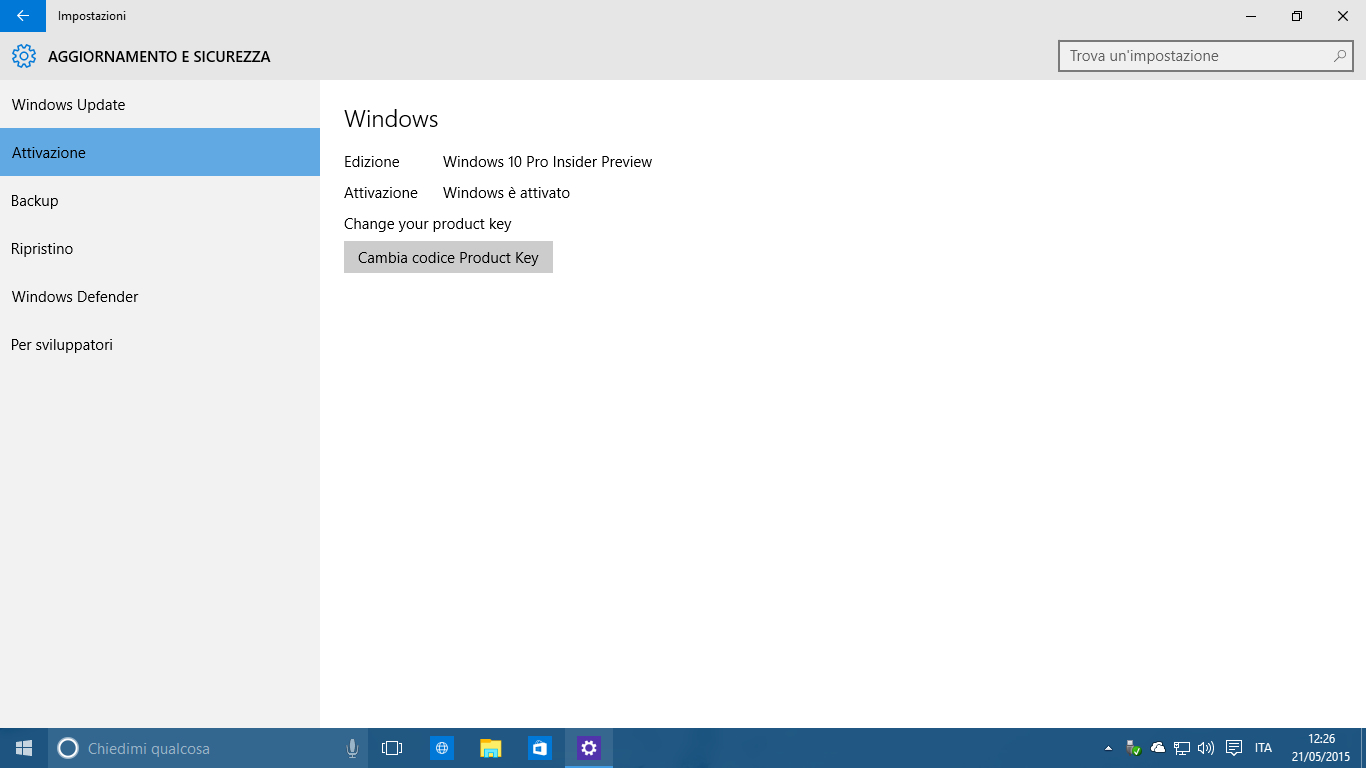
Task: Focus the Trova un'impostazione search field
Action: click(1206, 56)
